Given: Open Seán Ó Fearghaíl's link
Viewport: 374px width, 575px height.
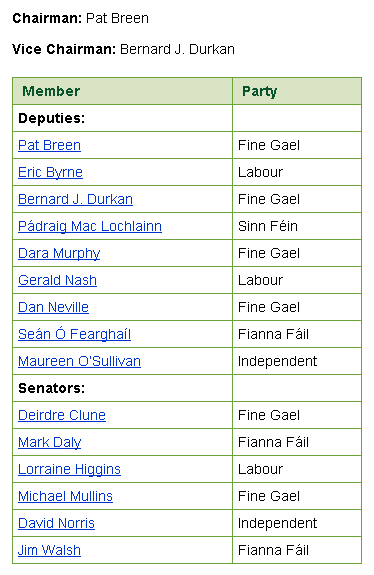Looking at the screenshot, I should [74, 334].
